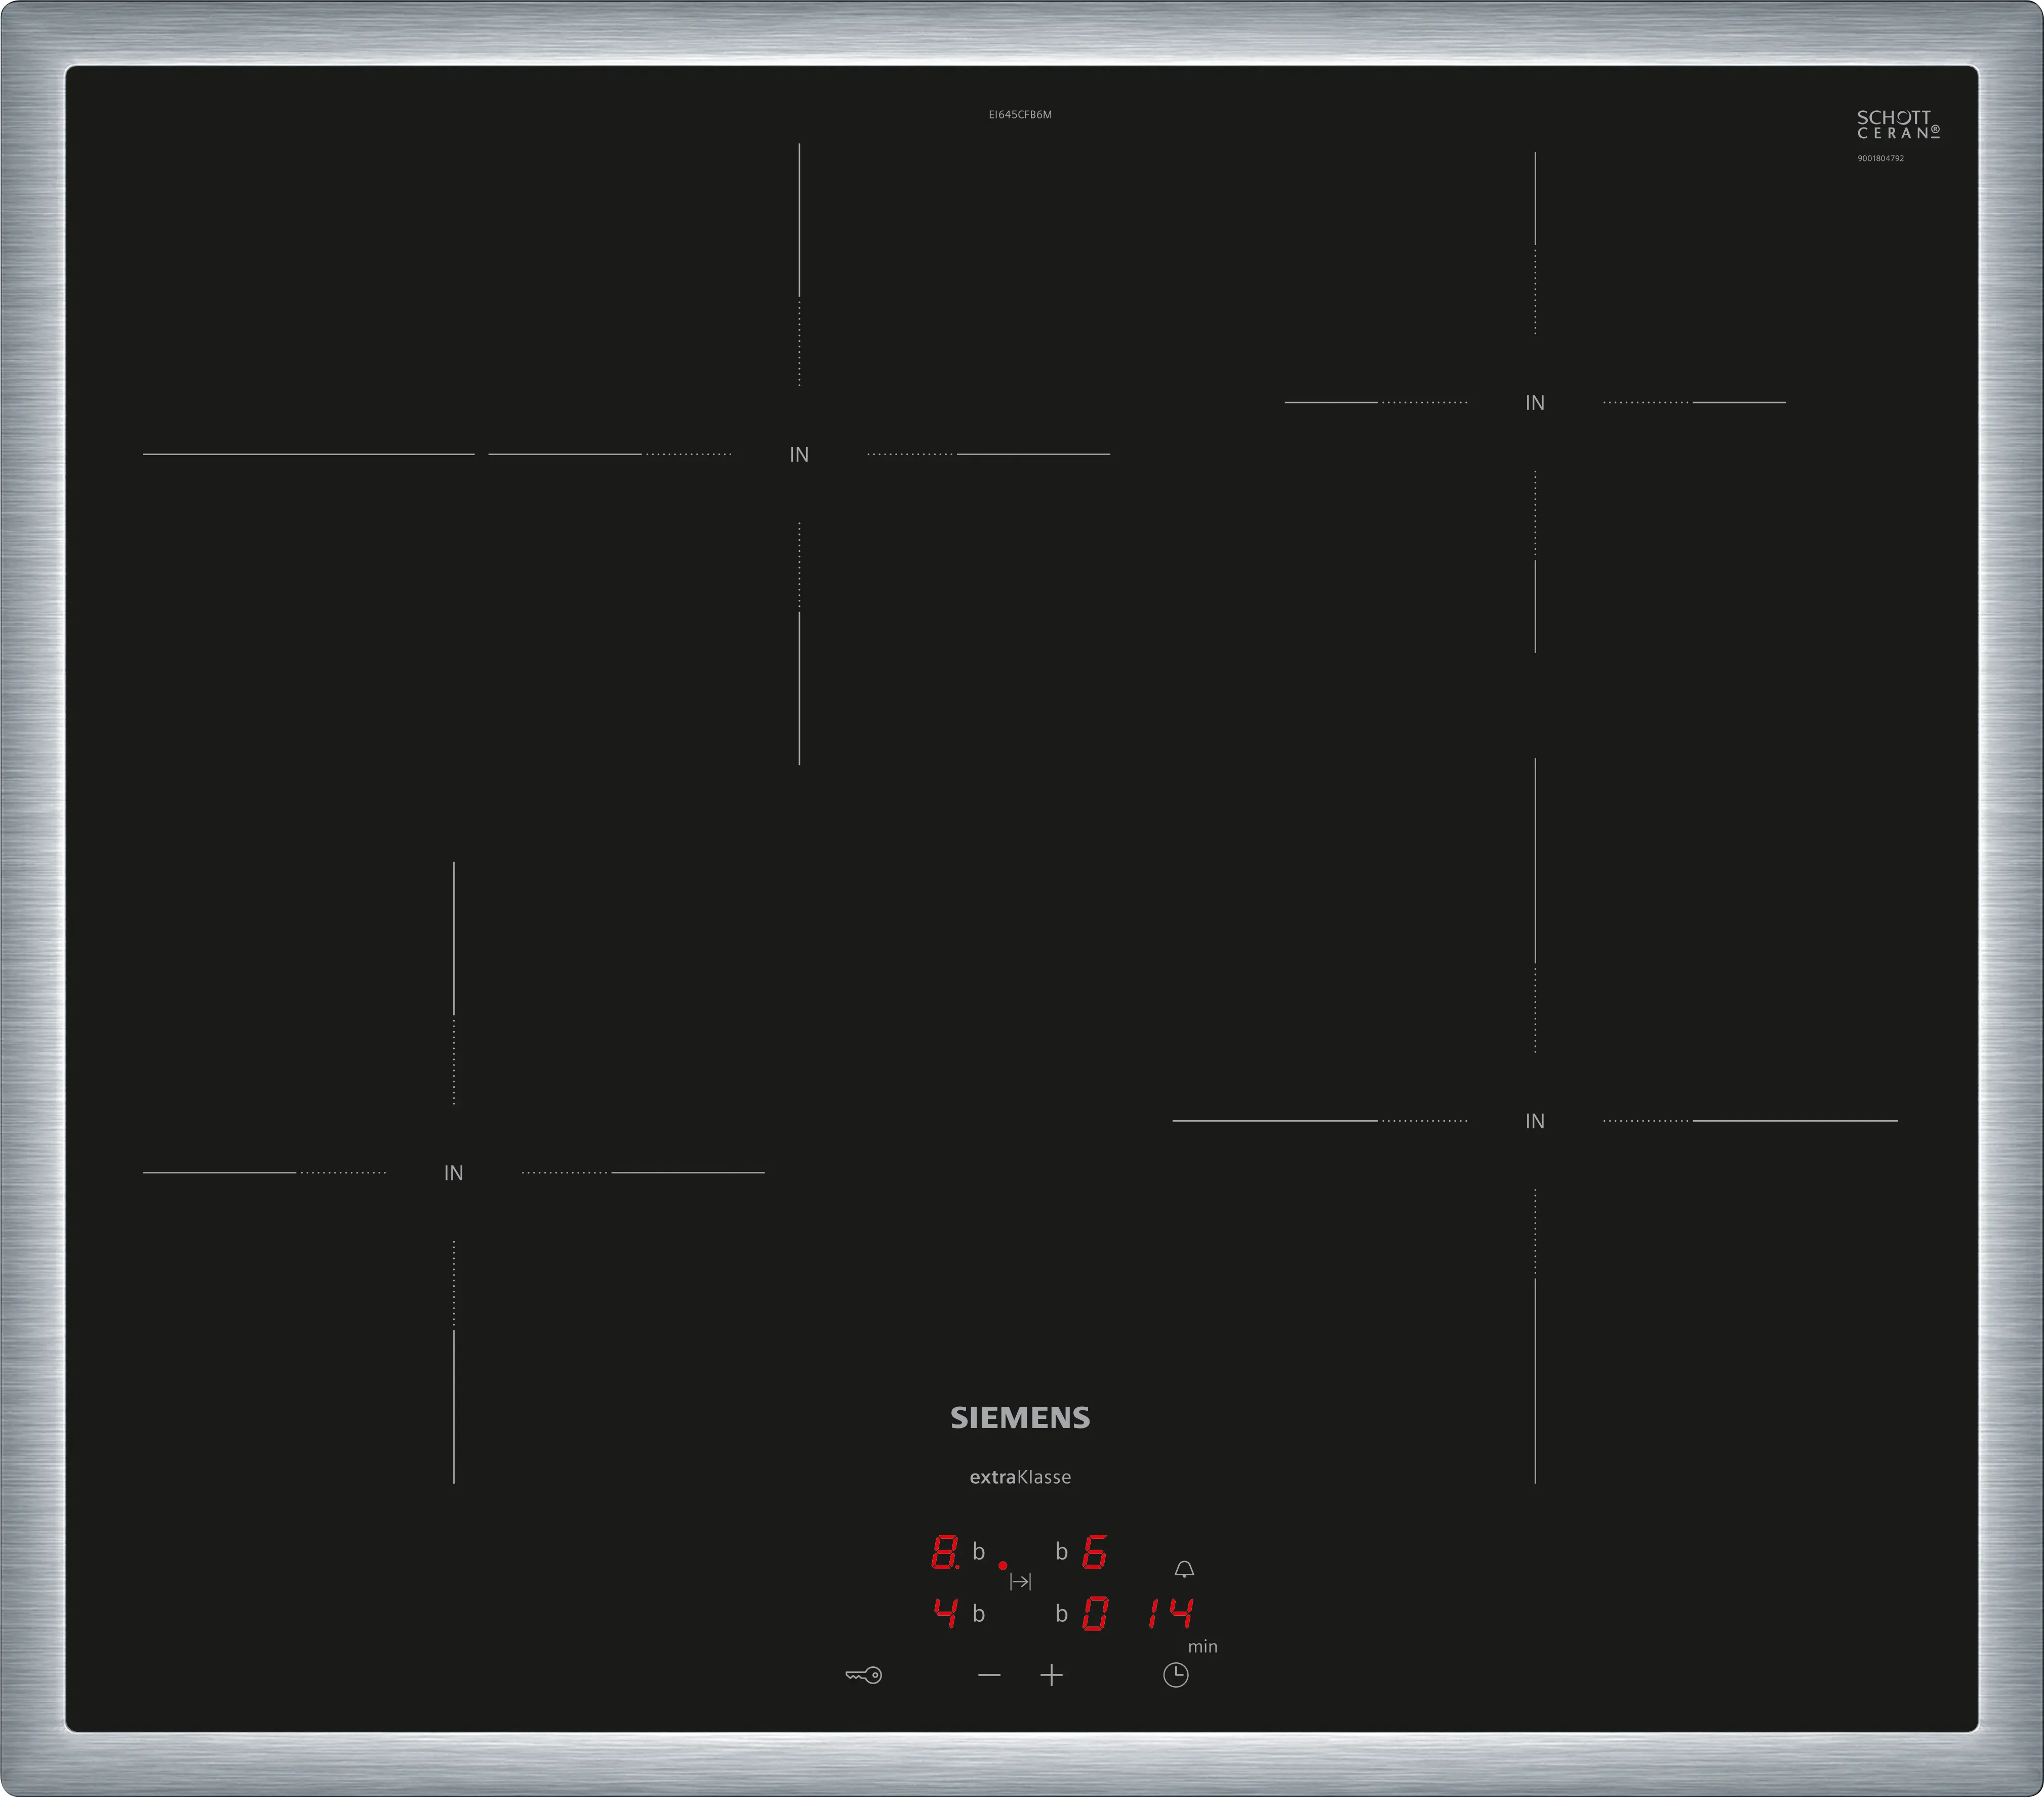The image size is (2044, 1797).
Task: Click the extraKlasse label
Action: 1020,1477
